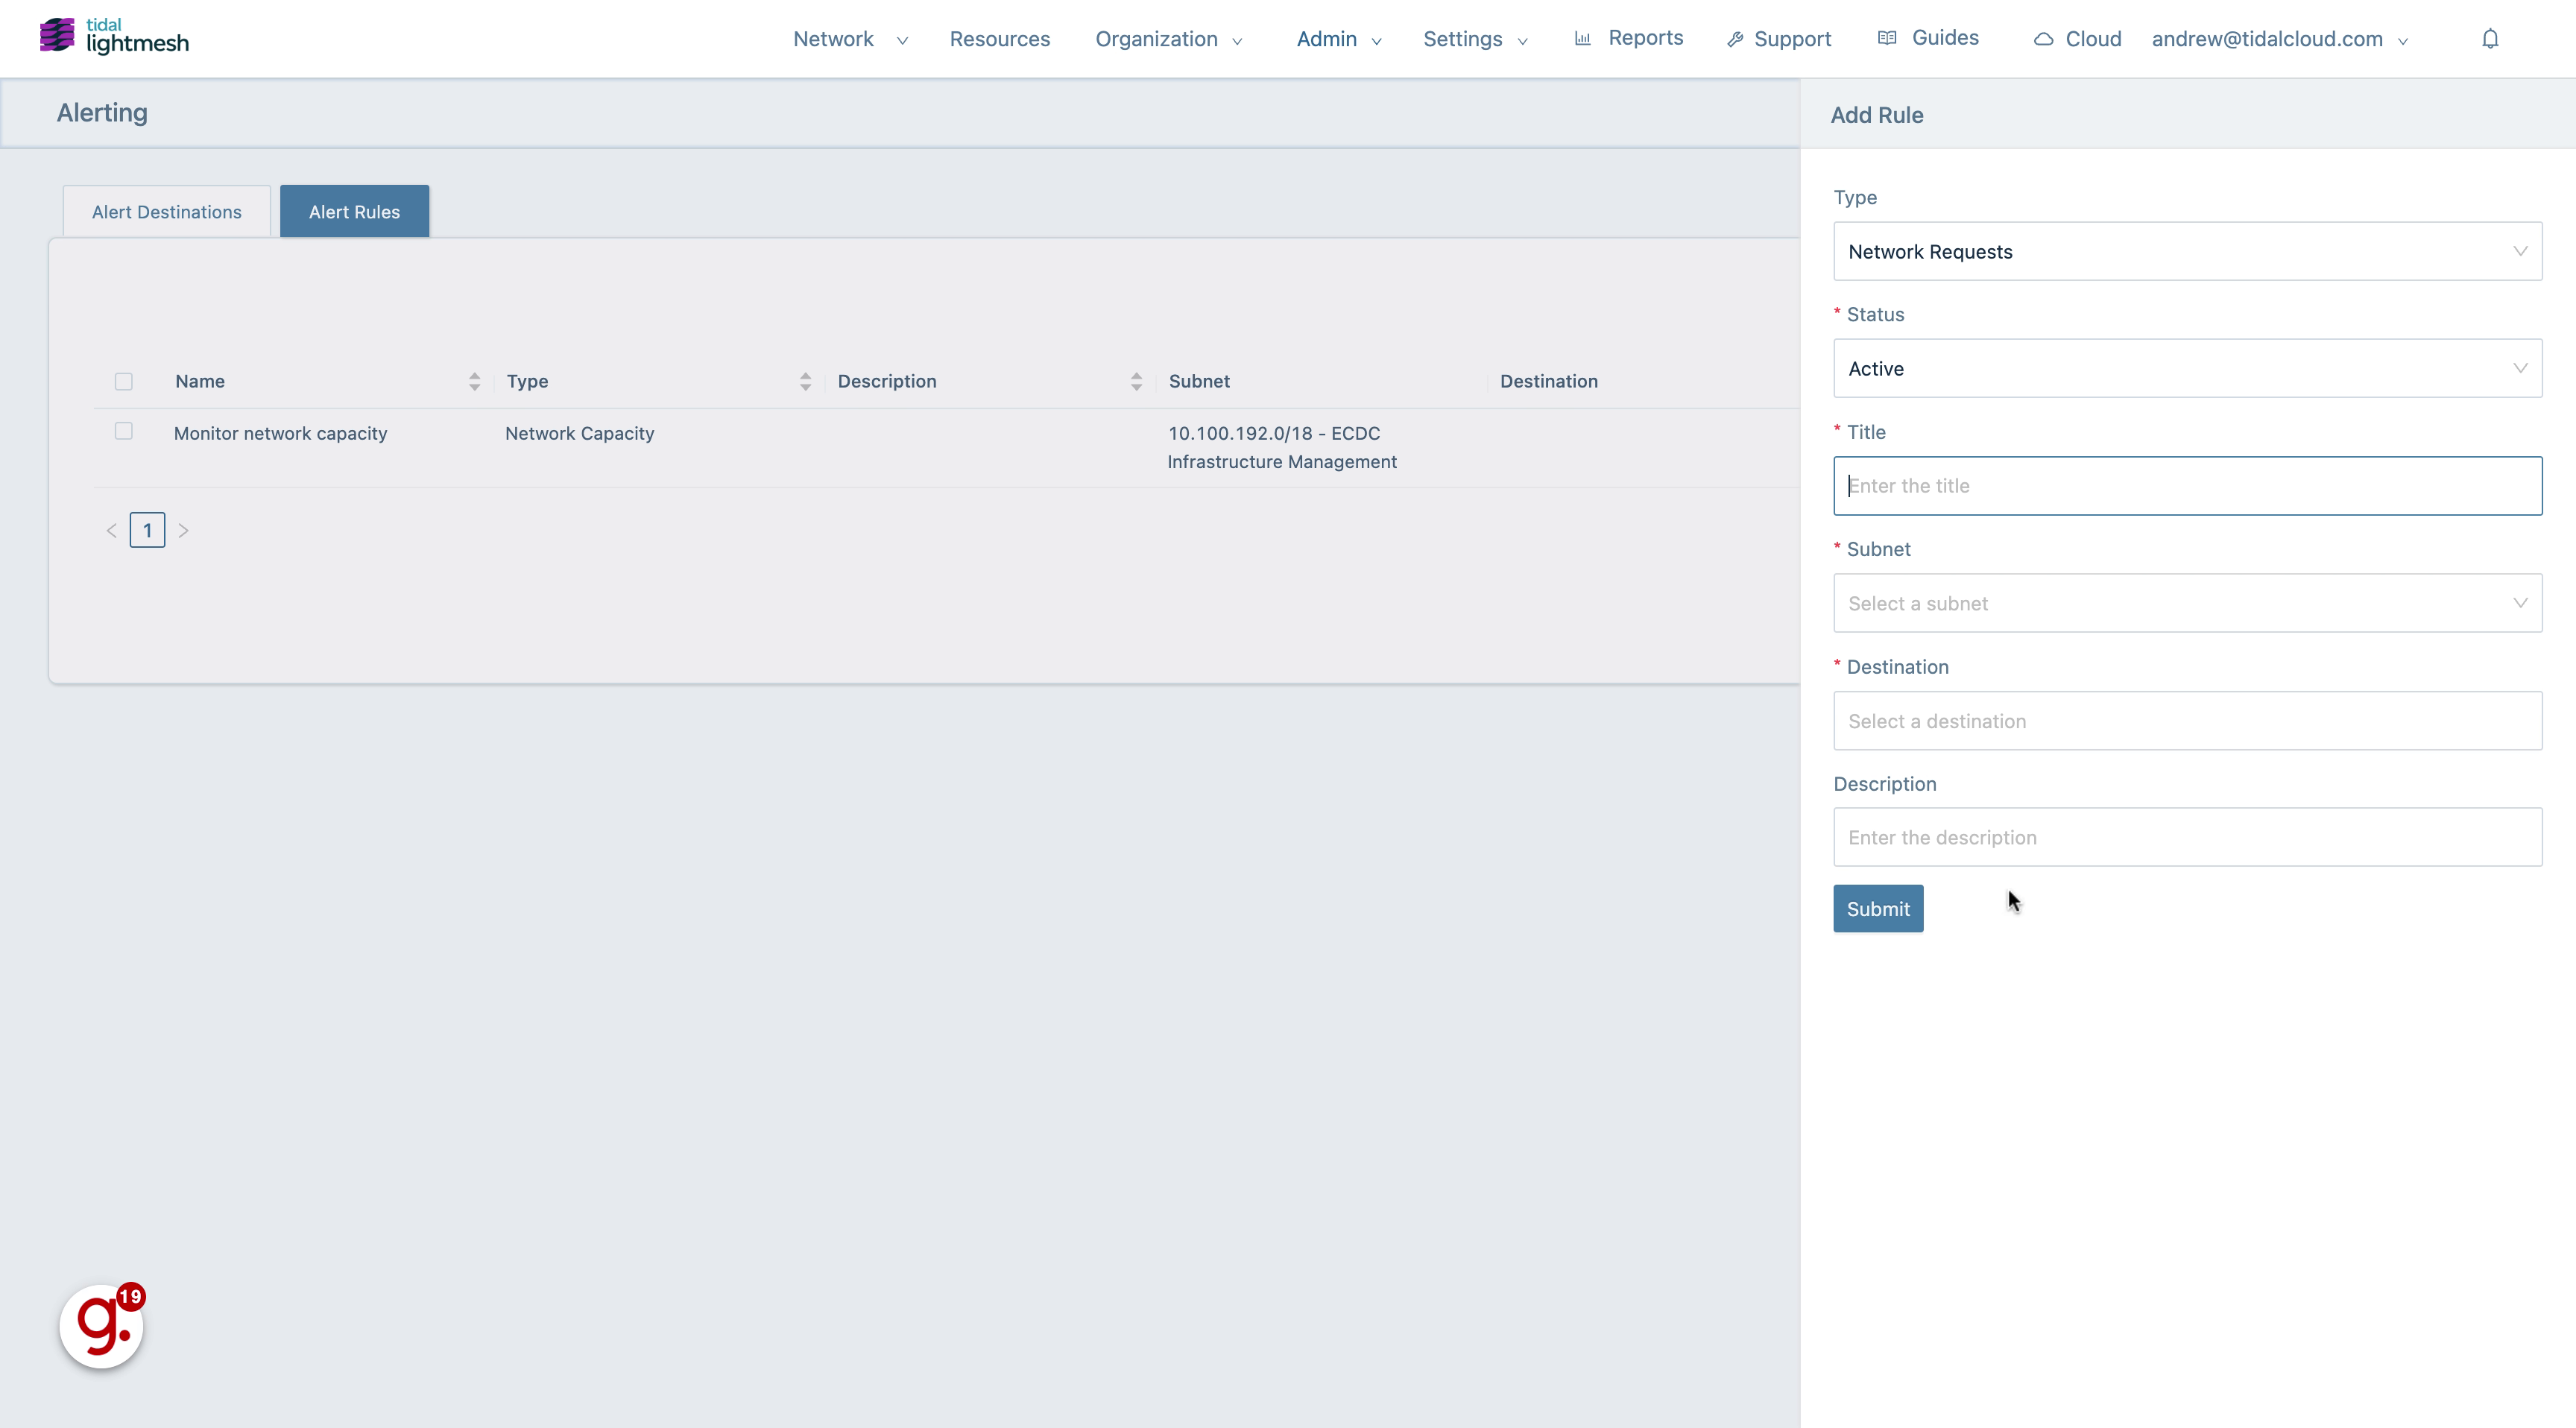This screenshot has width=2576, height=1428.
Task: Open the red G help widget
Action: point(102,1325)
